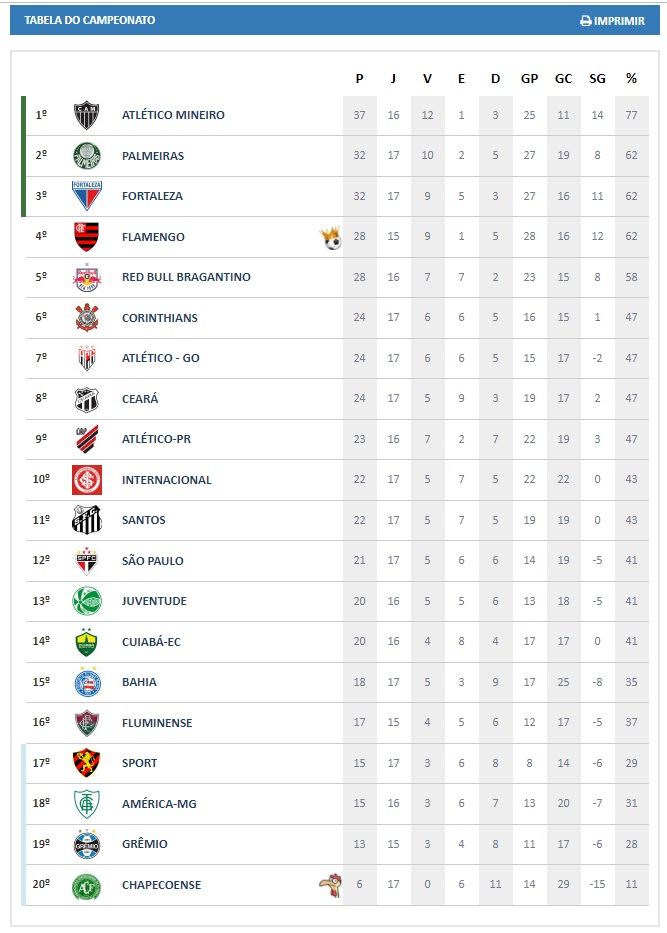Click the Red Bull Bragantino crest
667x933 pixels.
[x=87, y=277]
